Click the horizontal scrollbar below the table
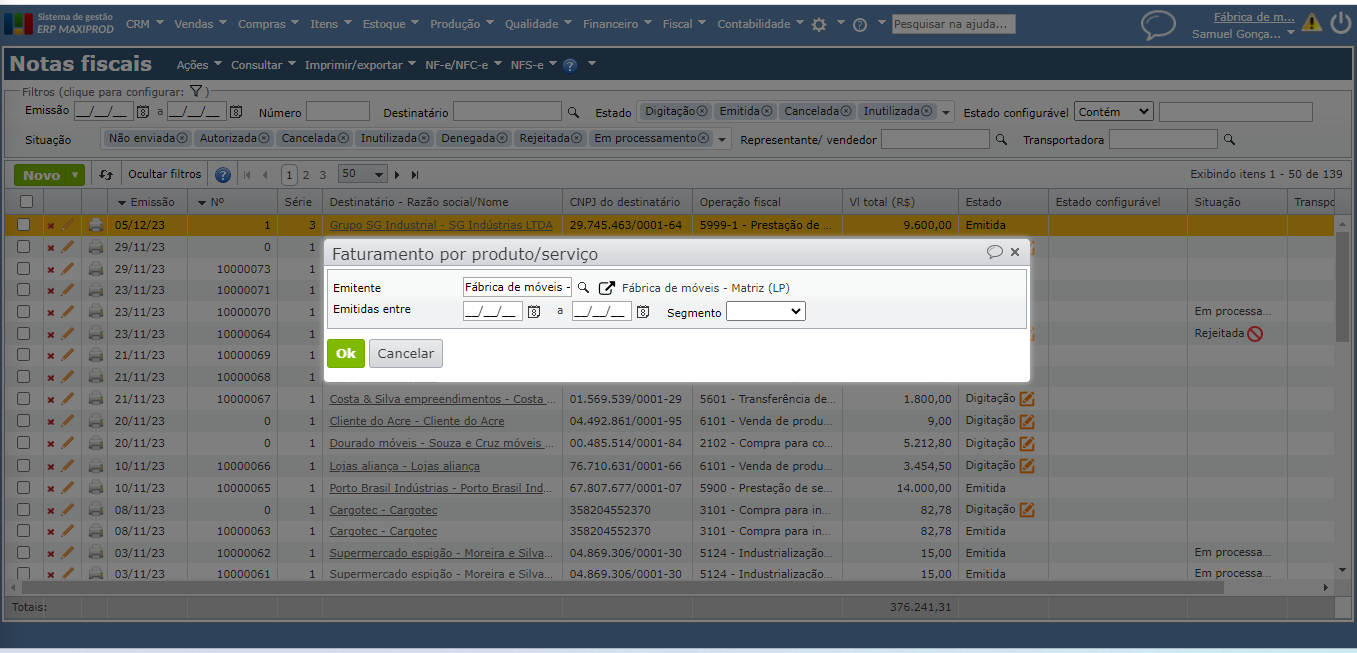Image resolution: width=1357 pixels, height=653 pixels. (622, 587)
